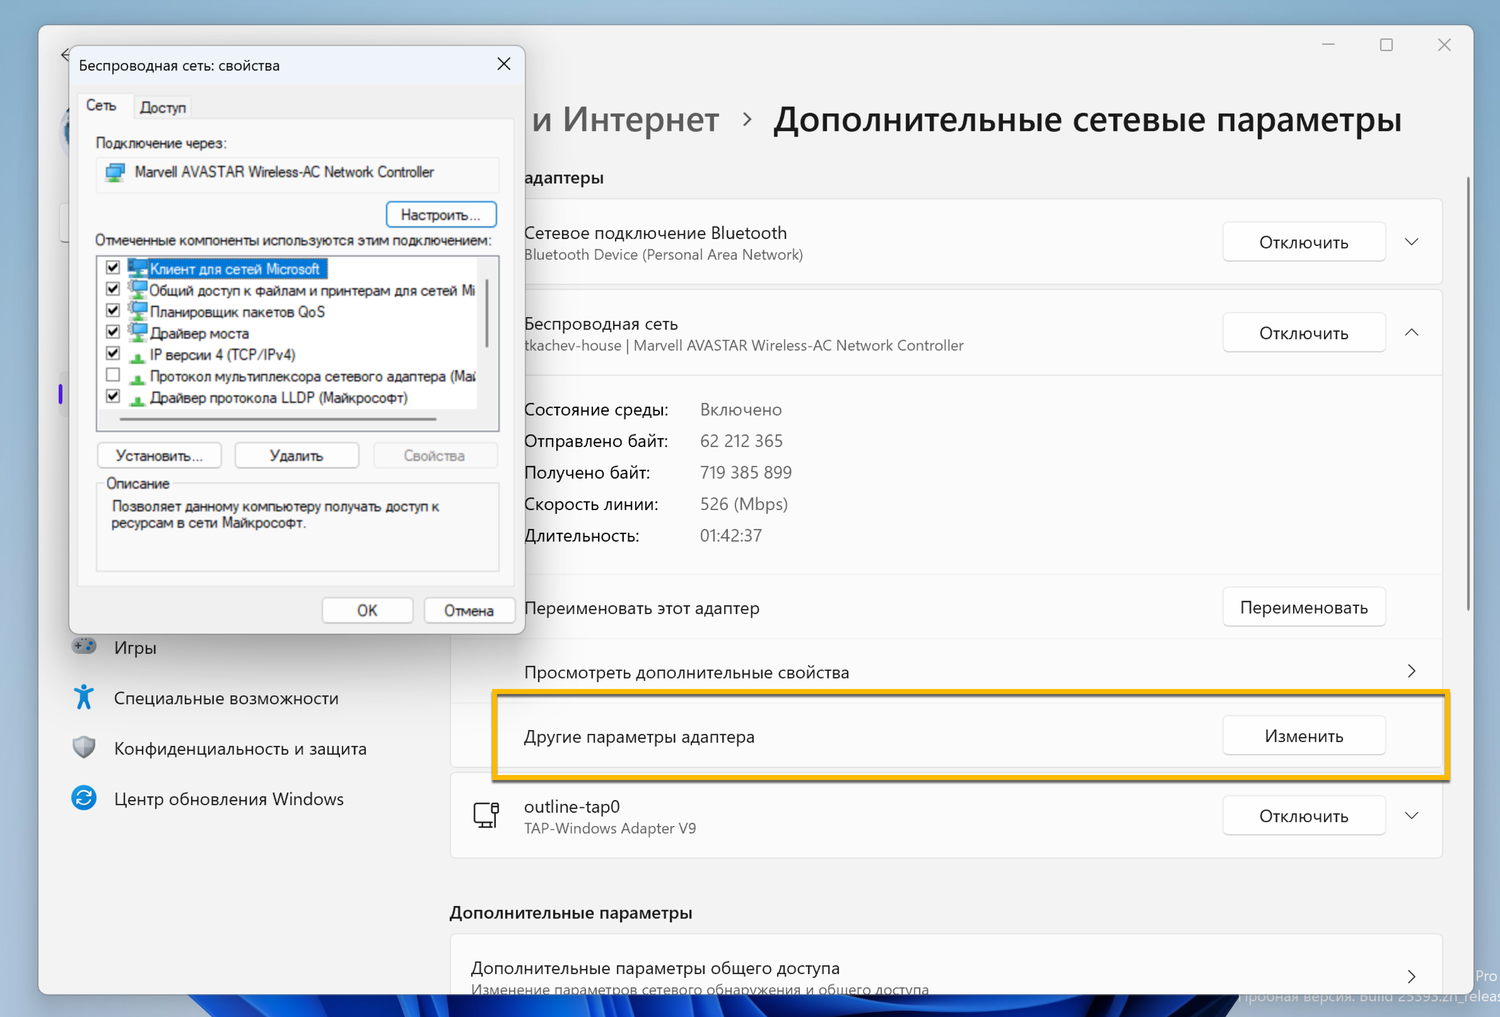Viewport: 1500px width, 1017px height.
Task: Enable Протокол мультиплексора сетевого адаптера checkbox
Action: [x=113, y=375]
